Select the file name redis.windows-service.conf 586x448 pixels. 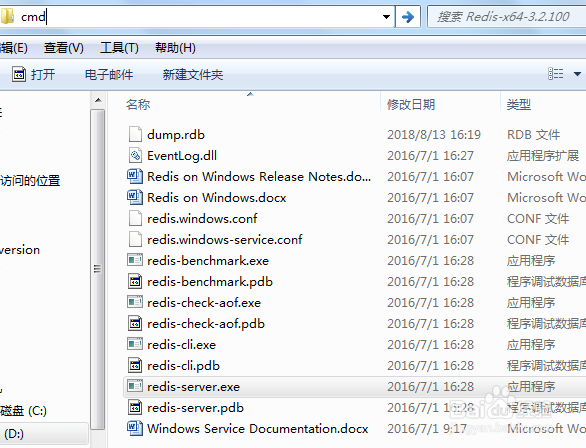tap(225, 239)
